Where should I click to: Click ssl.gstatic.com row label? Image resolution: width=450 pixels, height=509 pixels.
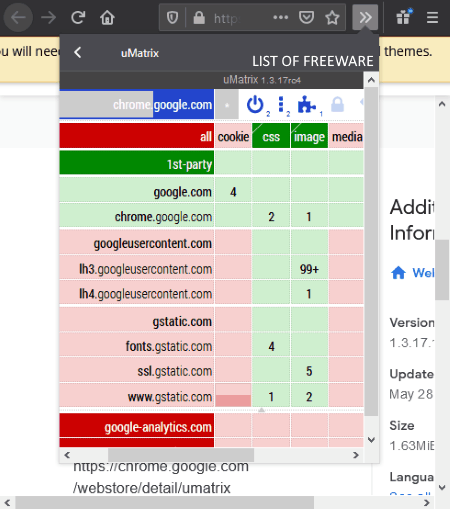point(137,370)
